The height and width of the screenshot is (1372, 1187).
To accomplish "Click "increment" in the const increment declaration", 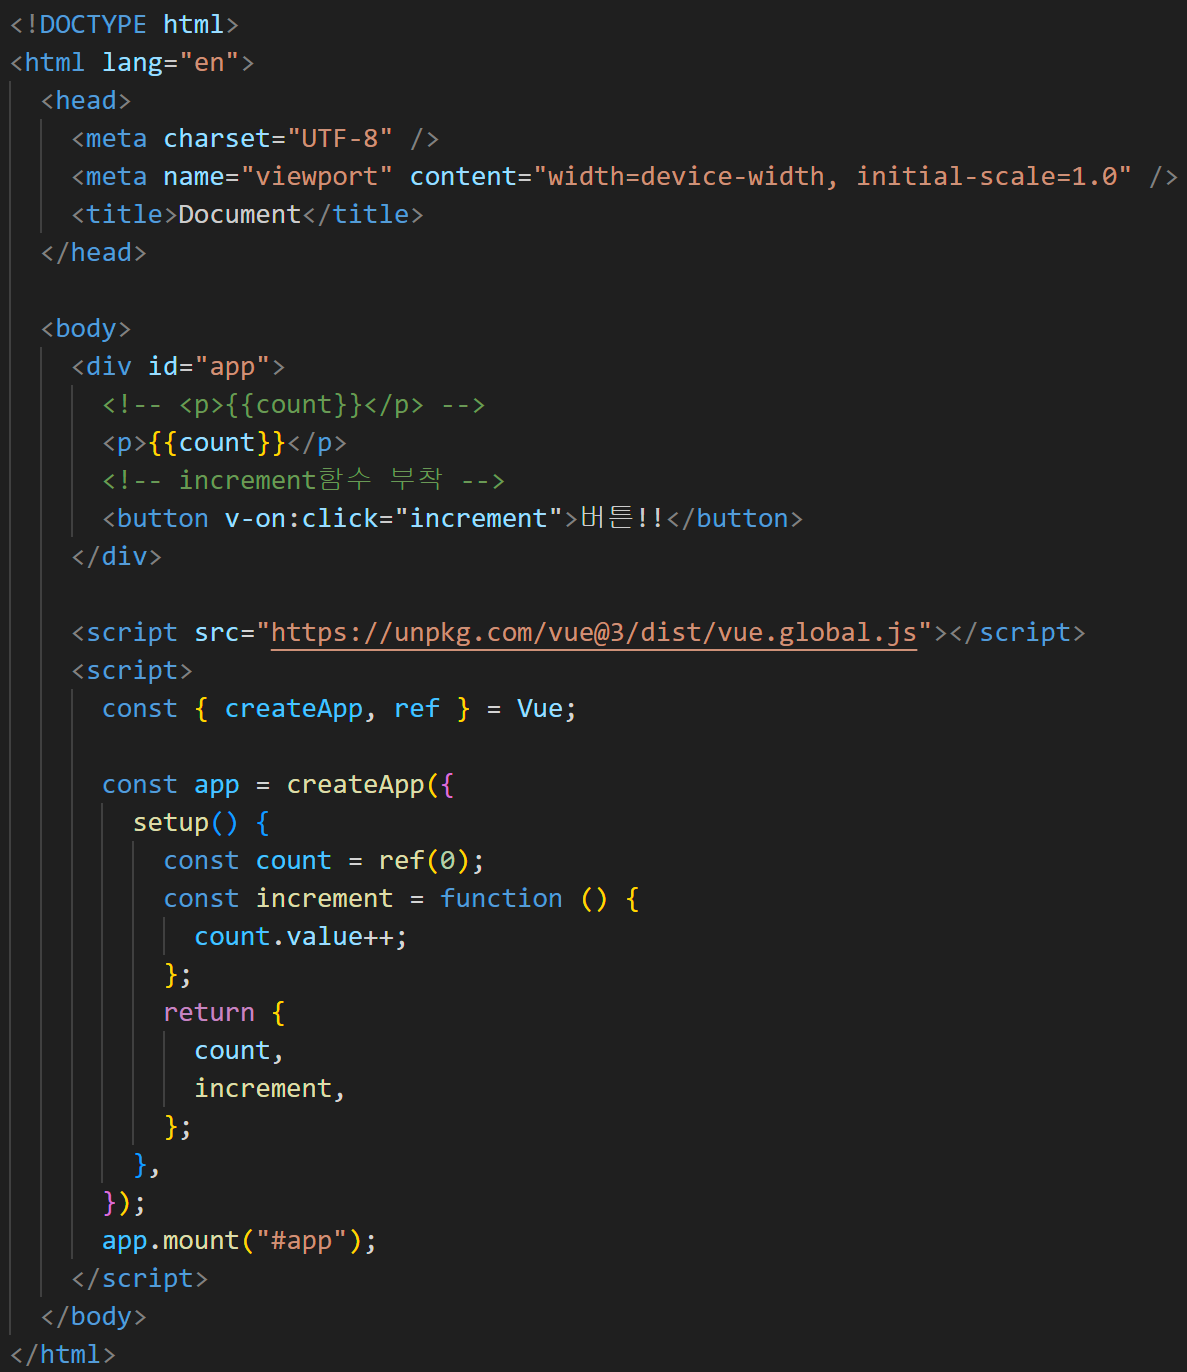I will [325, 899].
